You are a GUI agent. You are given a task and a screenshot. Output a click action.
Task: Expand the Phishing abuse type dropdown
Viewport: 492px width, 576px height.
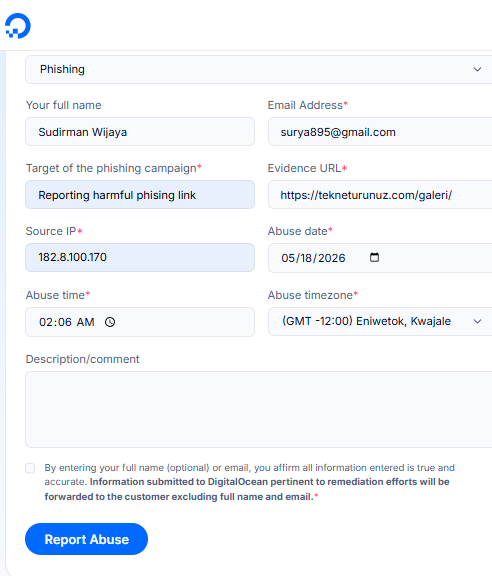tap(259, 69)
